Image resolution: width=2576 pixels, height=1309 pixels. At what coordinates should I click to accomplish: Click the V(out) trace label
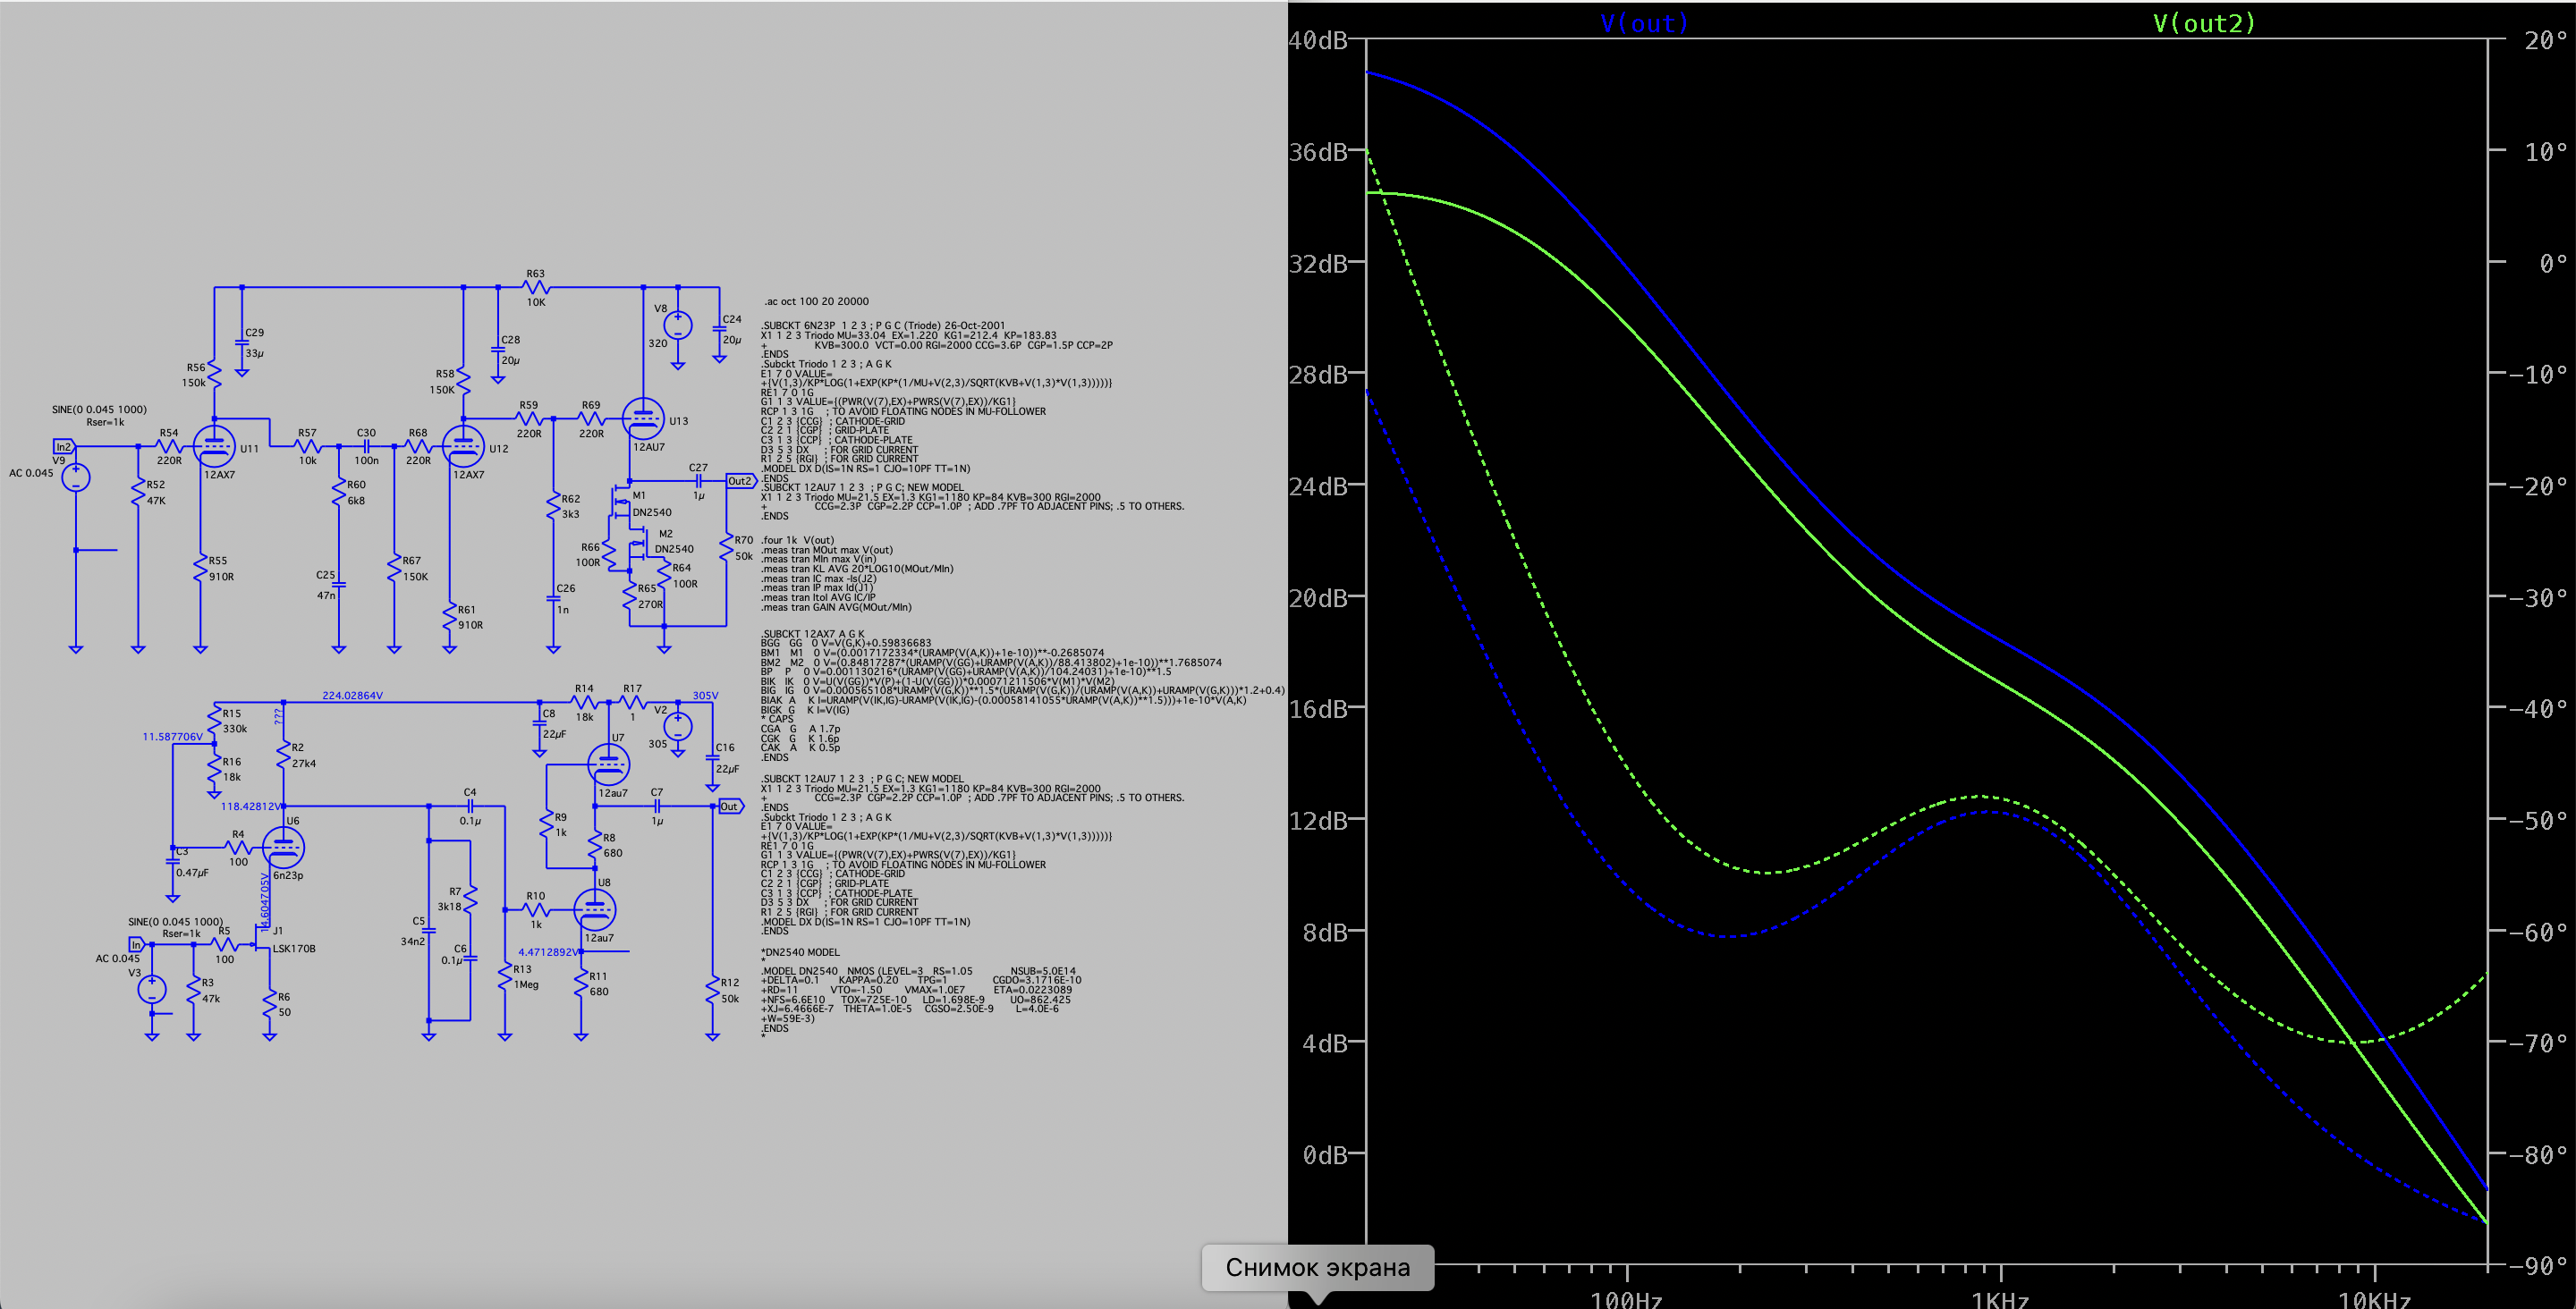(1643, 23)
